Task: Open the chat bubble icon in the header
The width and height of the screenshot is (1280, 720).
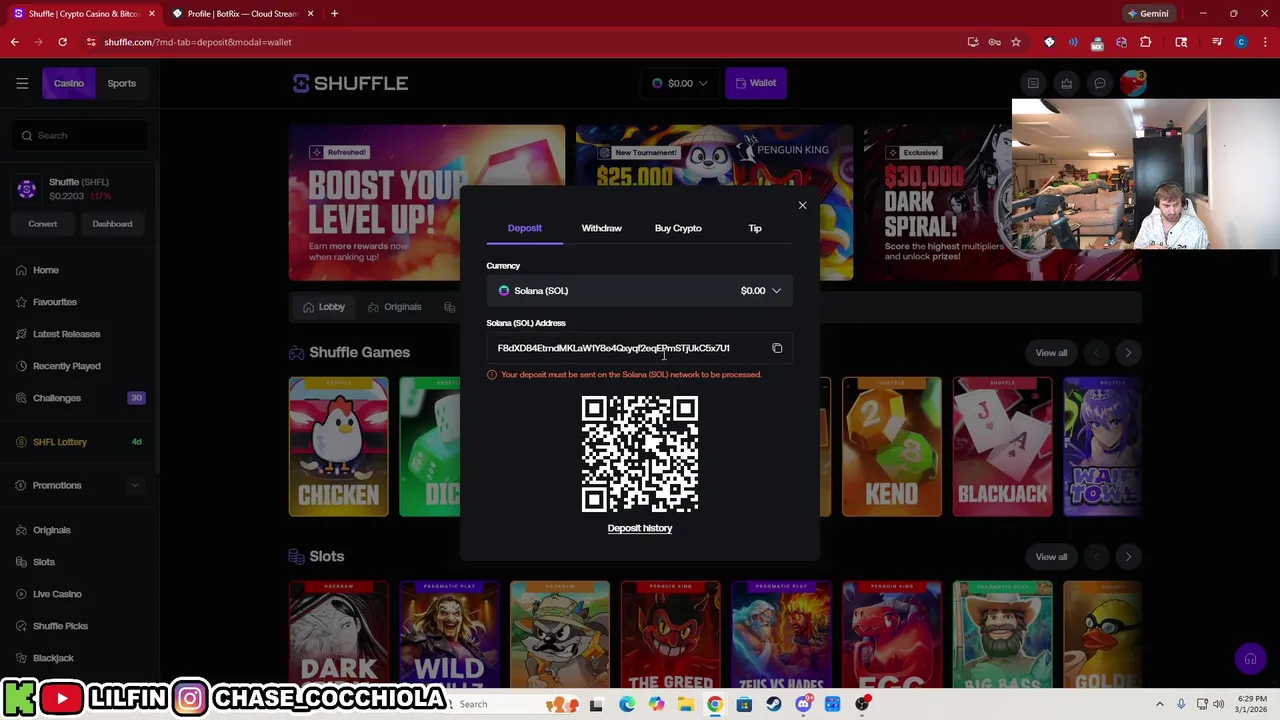Action: pyautogui.click(x=1099, y=83)
